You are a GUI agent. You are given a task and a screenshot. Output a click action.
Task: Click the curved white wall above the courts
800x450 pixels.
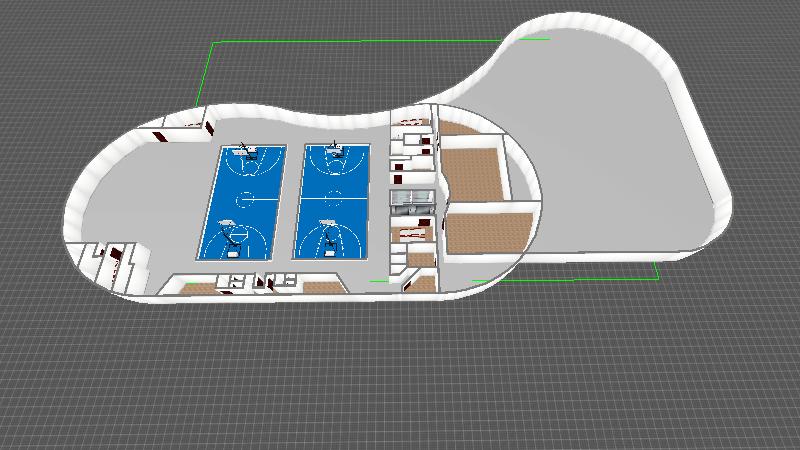[300, 112]
